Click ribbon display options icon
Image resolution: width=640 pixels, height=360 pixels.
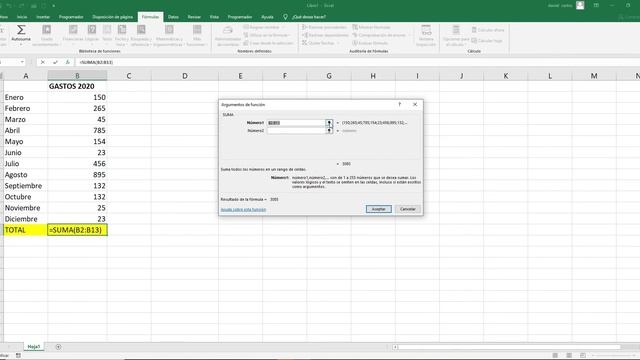pos(596,5)
